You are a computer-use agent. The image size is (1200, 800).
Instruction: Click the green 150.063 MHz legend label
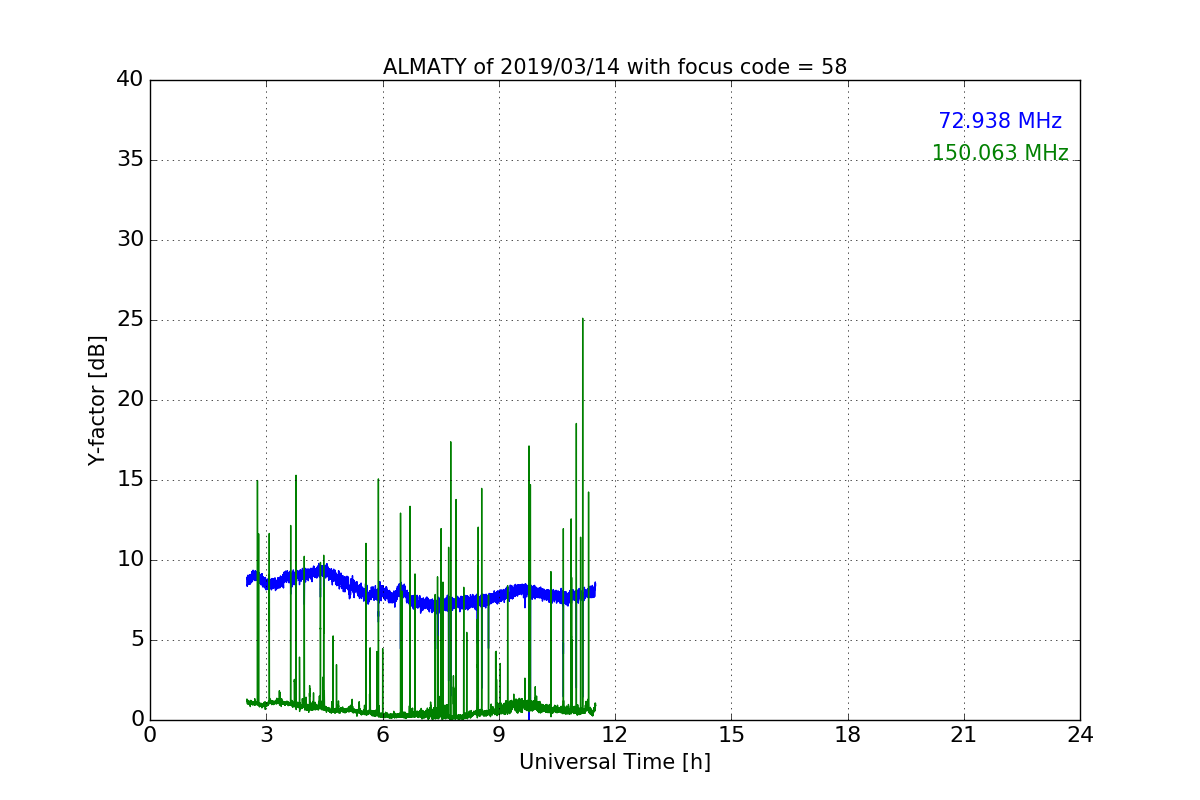1000,153
